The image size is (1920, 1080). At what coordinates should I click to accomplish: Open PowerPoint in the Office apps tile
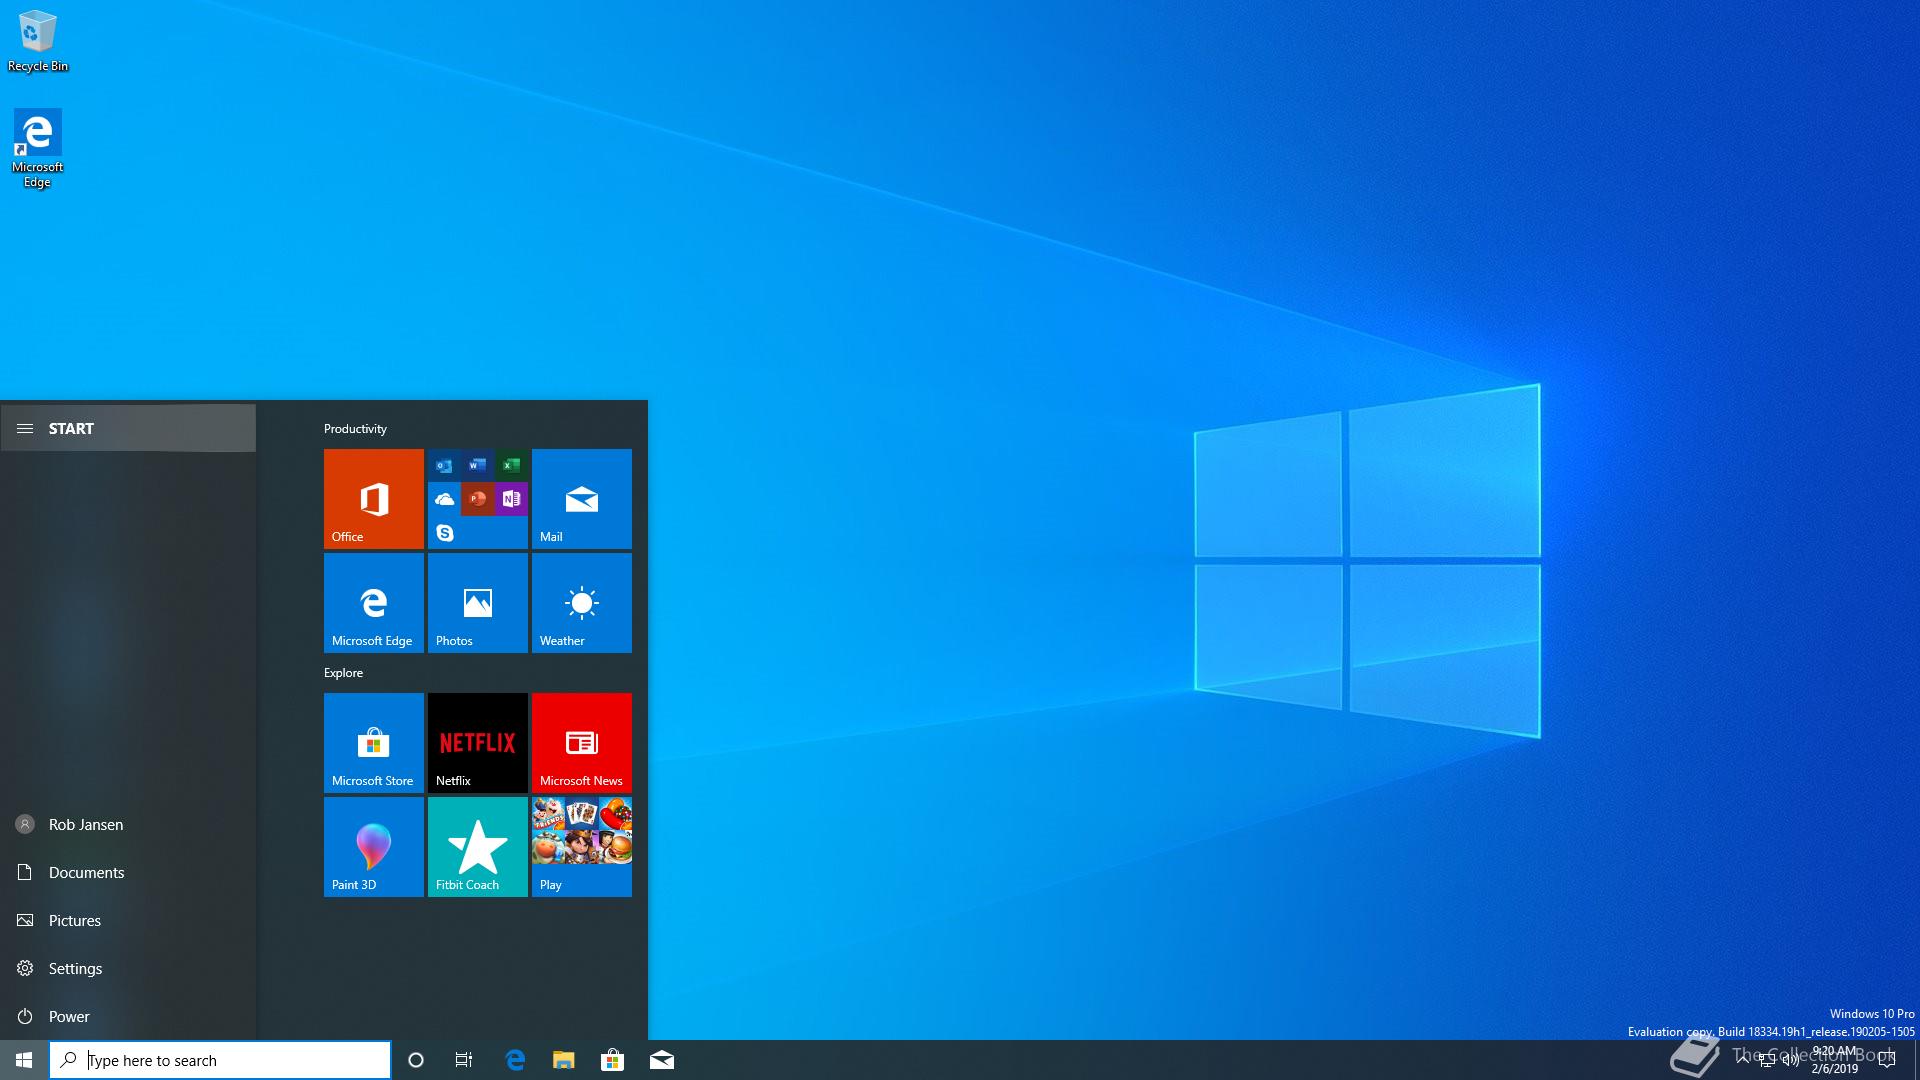coord(478,498)
